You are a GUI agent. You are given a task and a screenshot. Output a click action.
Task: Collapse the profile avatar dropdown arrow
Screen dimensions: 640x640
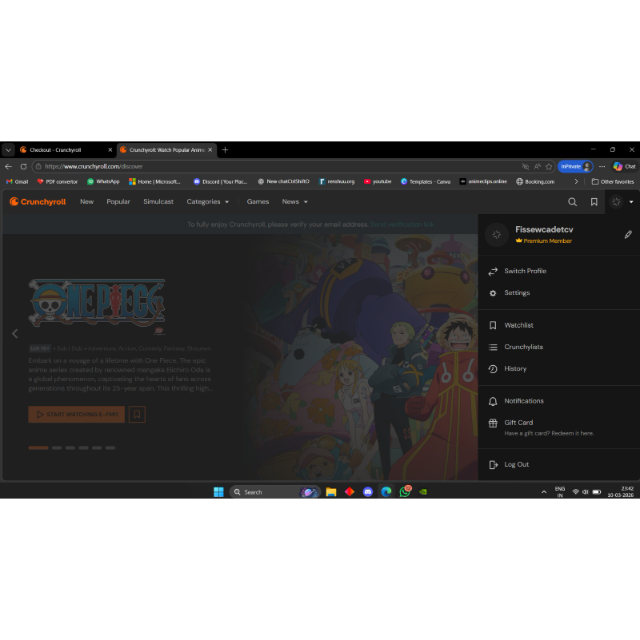point(631,202)
